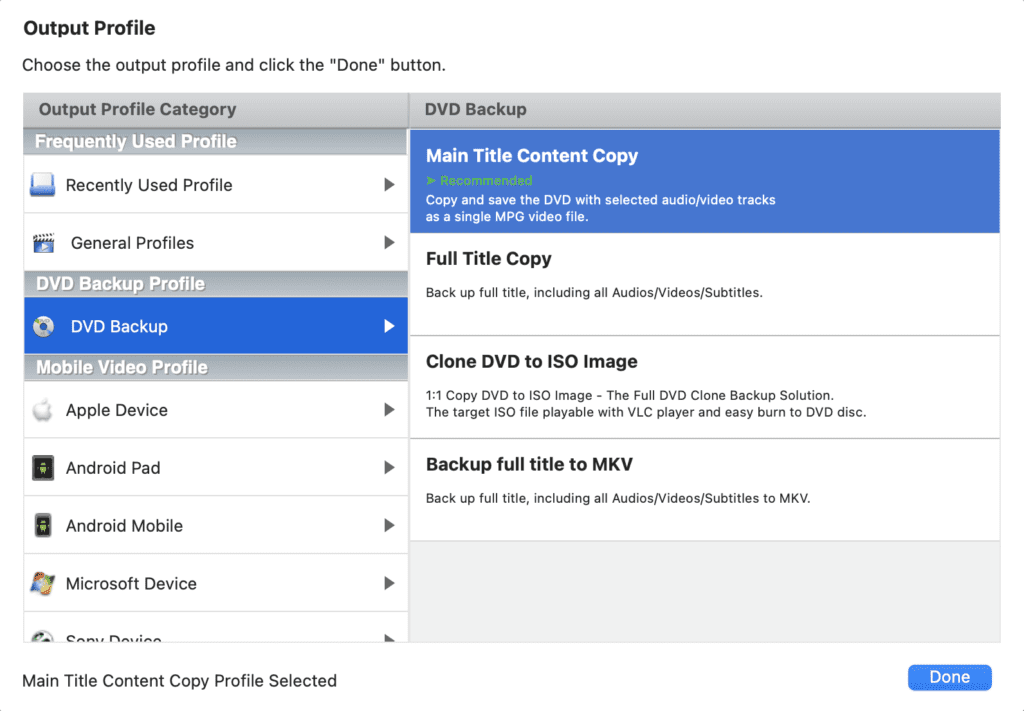Expand the DVD Backup arrow
The height and width of the screenshot is (711, 1024).
pyautogui.click(x=389, y=326)
